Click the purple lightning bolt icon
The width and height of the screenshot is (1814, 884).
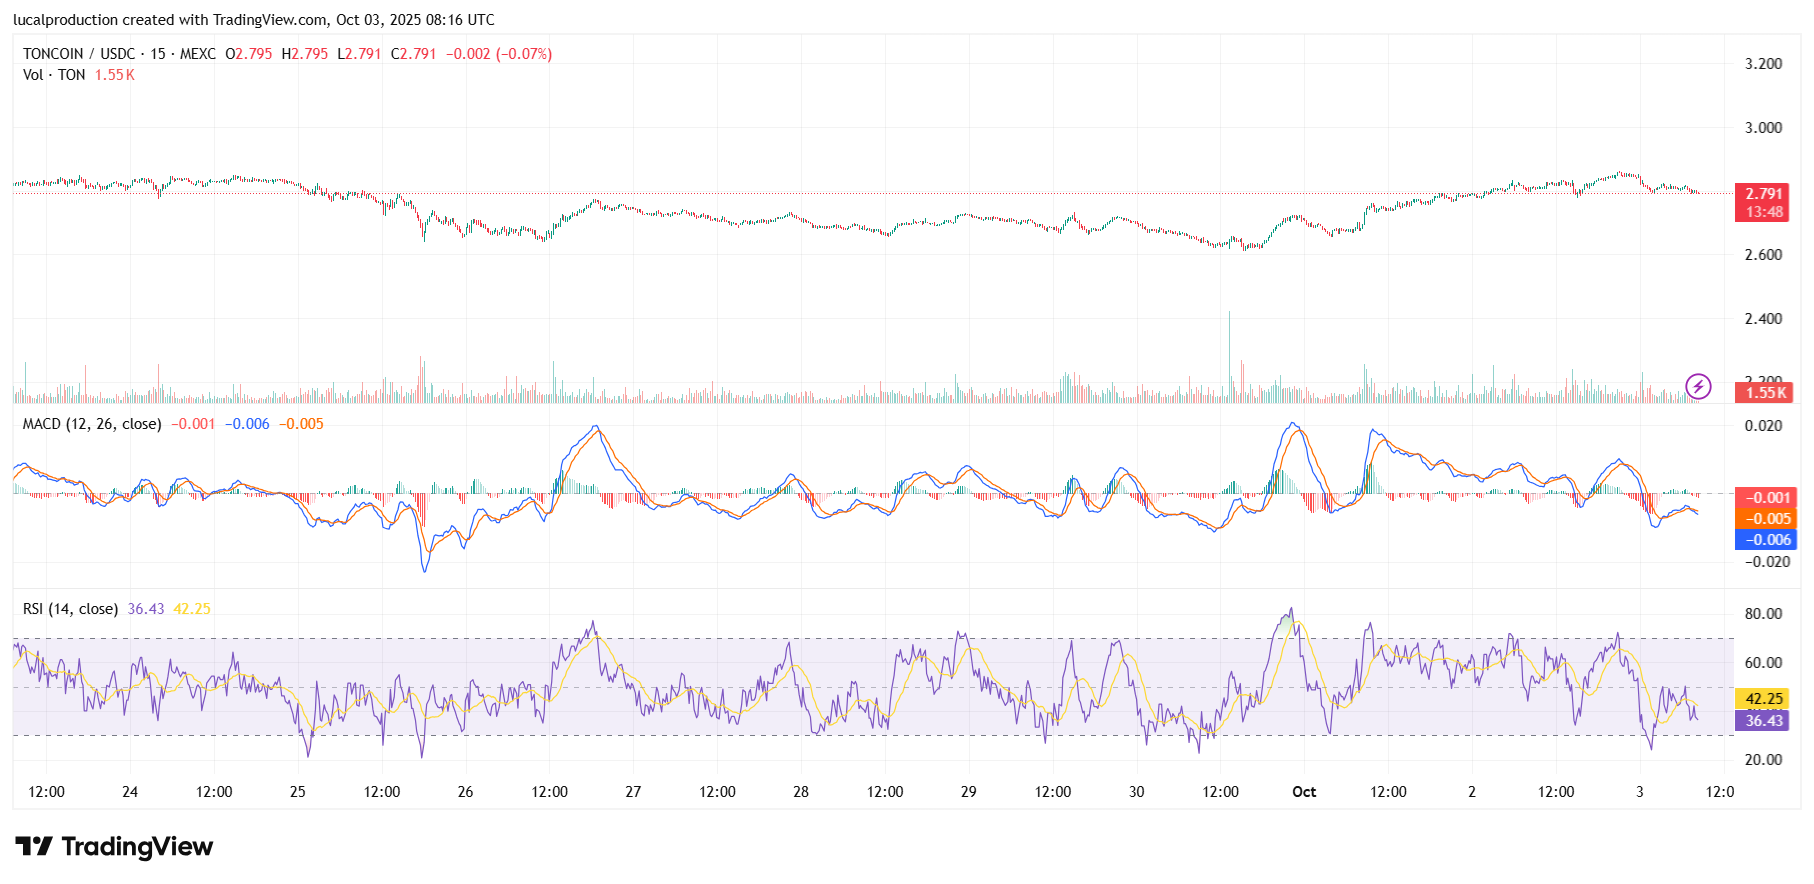[x=1698, y=386]
